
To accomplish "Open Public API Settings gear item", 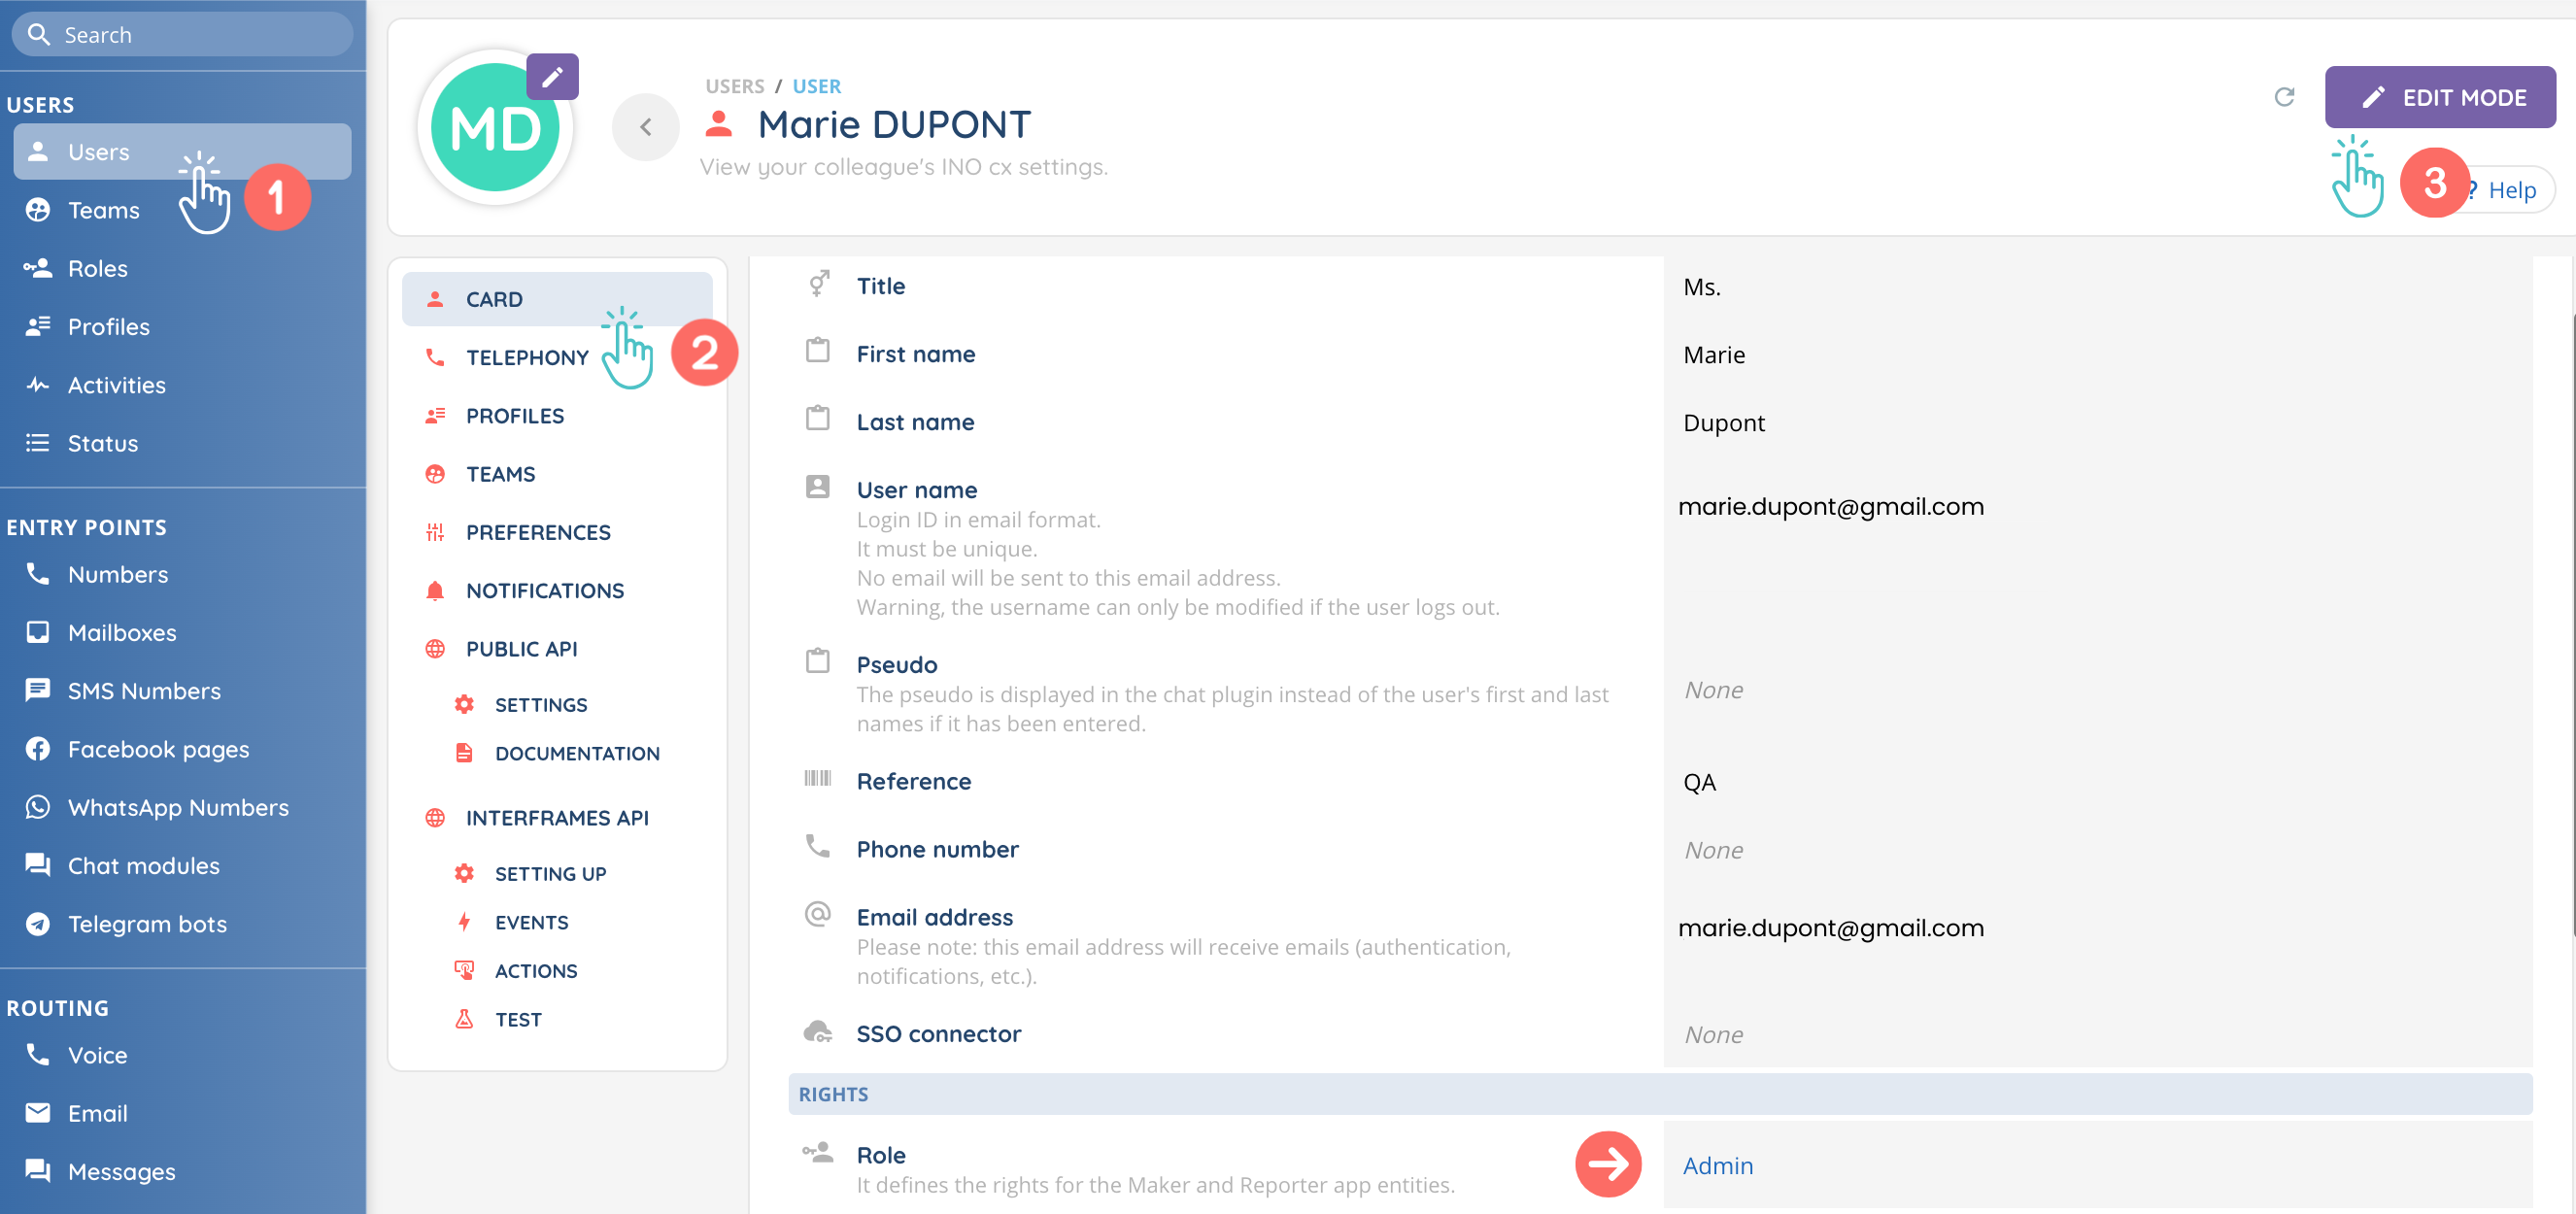I will coord(540,705).
